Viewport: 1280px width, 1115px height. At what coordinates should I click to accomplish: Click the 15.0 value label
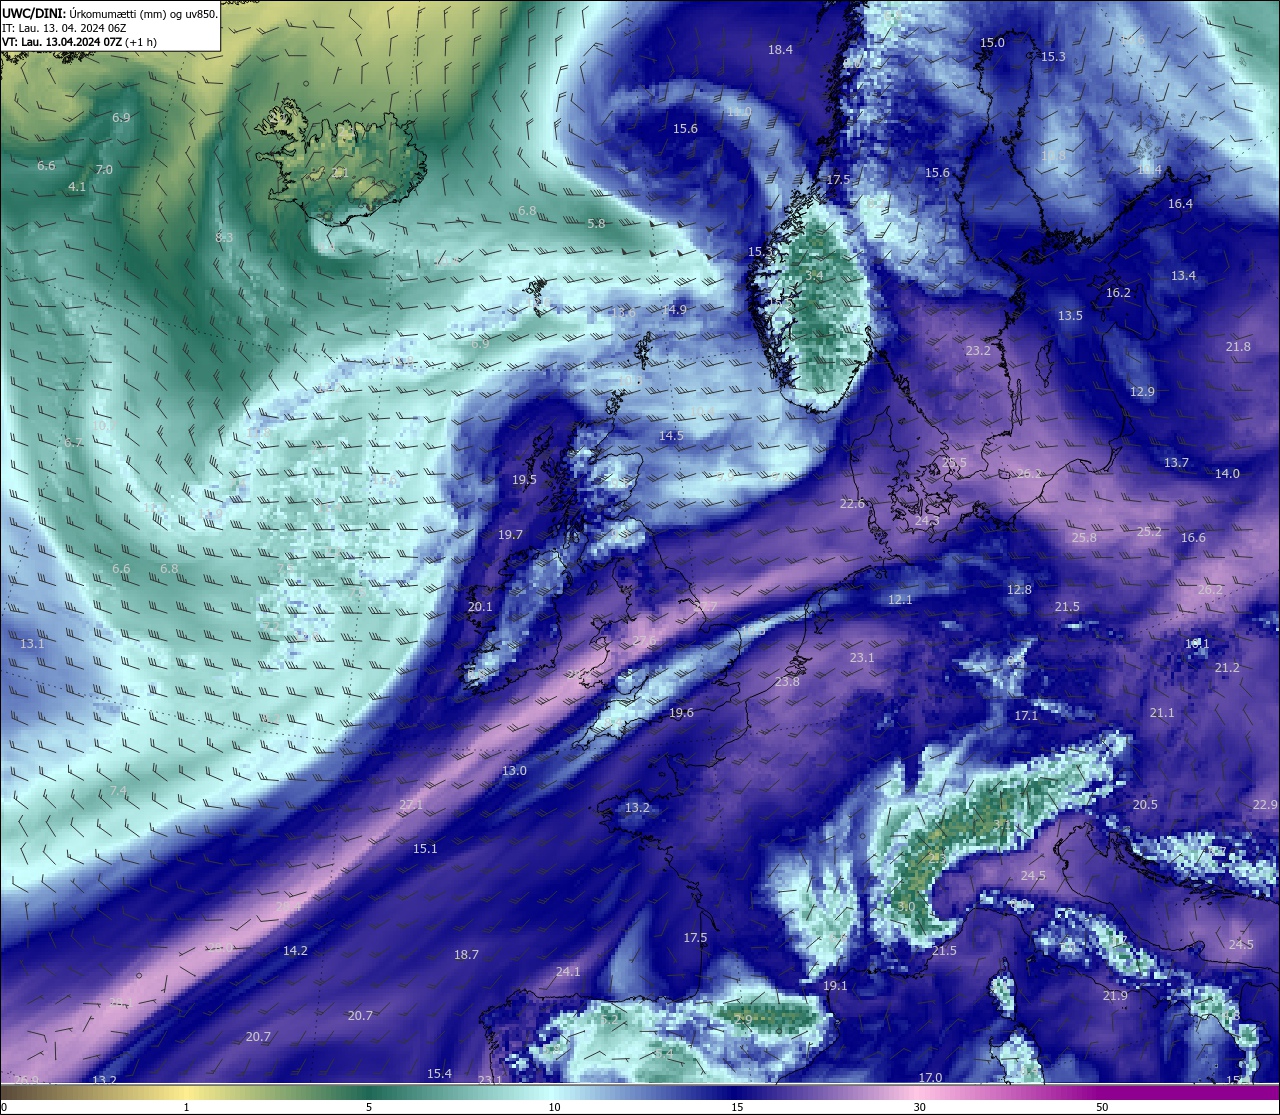992,43
